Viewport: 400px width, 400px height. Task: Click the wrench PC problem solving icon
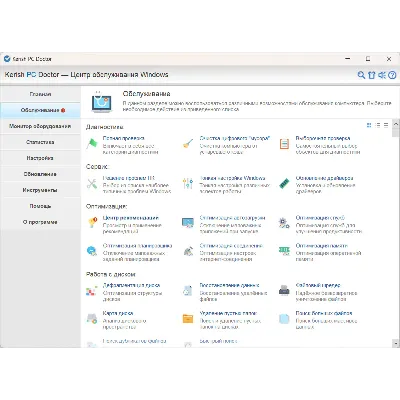pyautogui.click(x=92, y=184)
